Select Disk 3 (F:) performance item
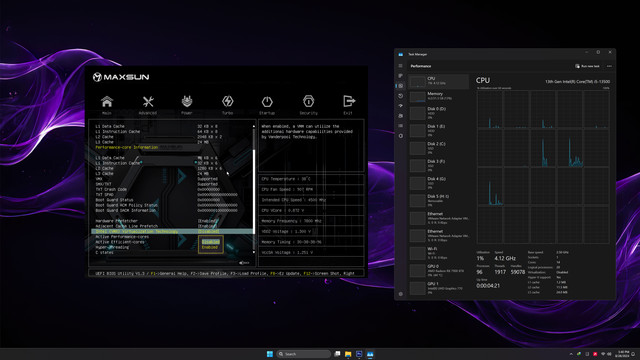The height and width of the screenshot is (360, 640). coord(438,166)
